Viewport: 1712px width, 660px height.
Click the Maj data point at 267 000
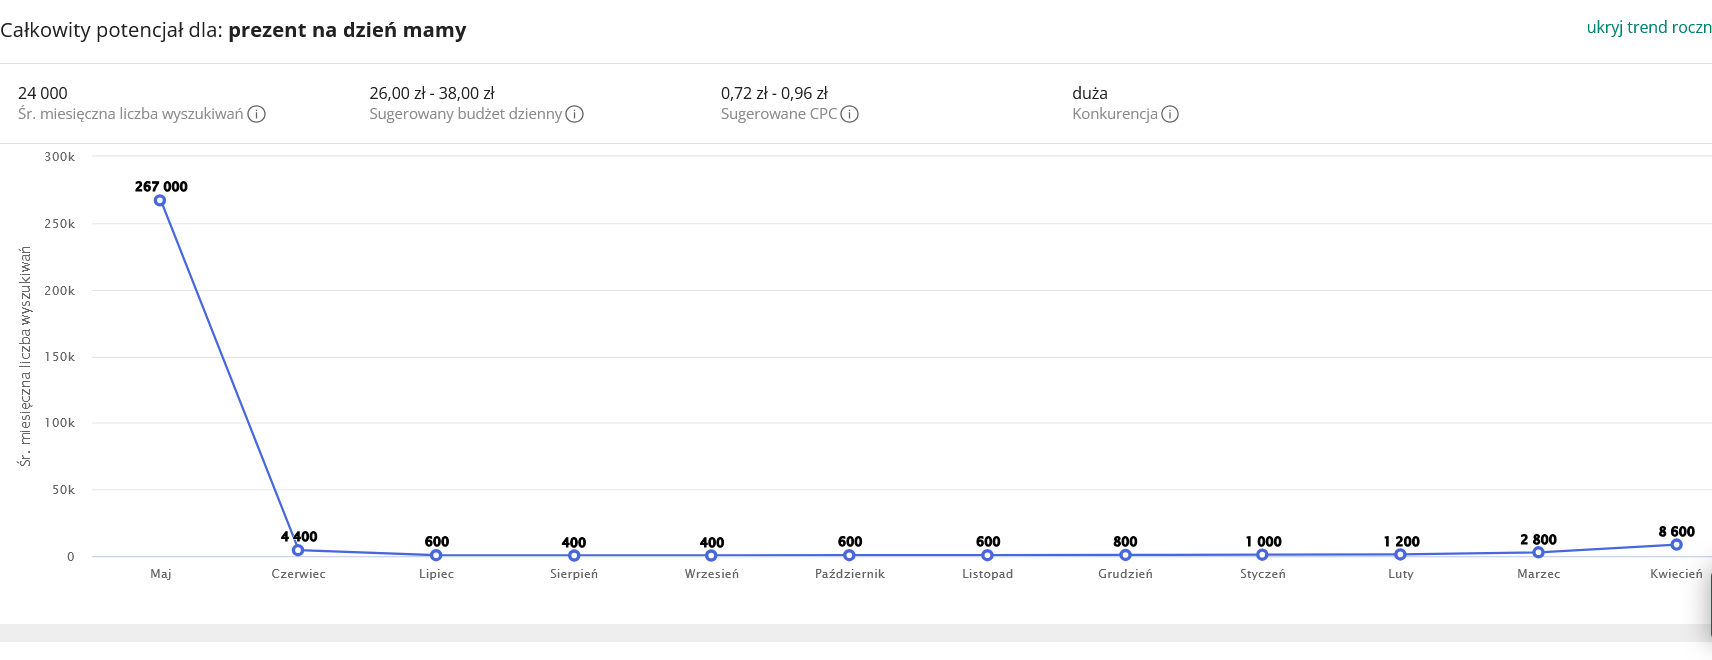click(160, 201)
